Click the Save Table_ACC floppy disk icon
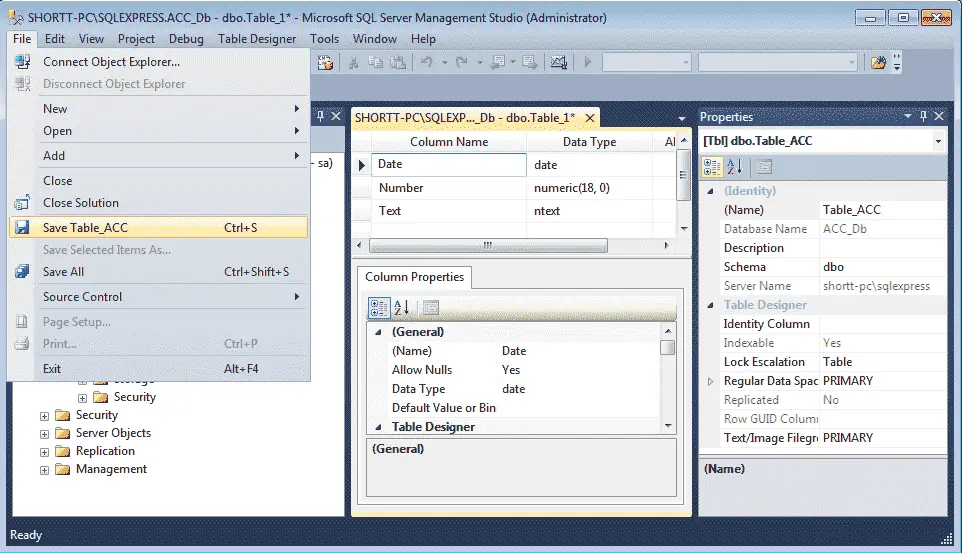962x553 pixels. pyautogui.click(x=22, y=227)
